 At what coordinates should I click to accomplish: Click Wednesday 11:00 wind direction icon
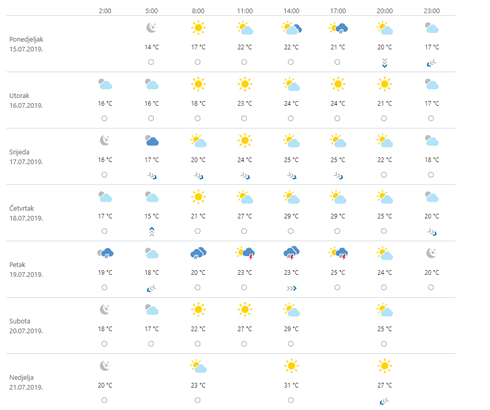pos(245,175)
